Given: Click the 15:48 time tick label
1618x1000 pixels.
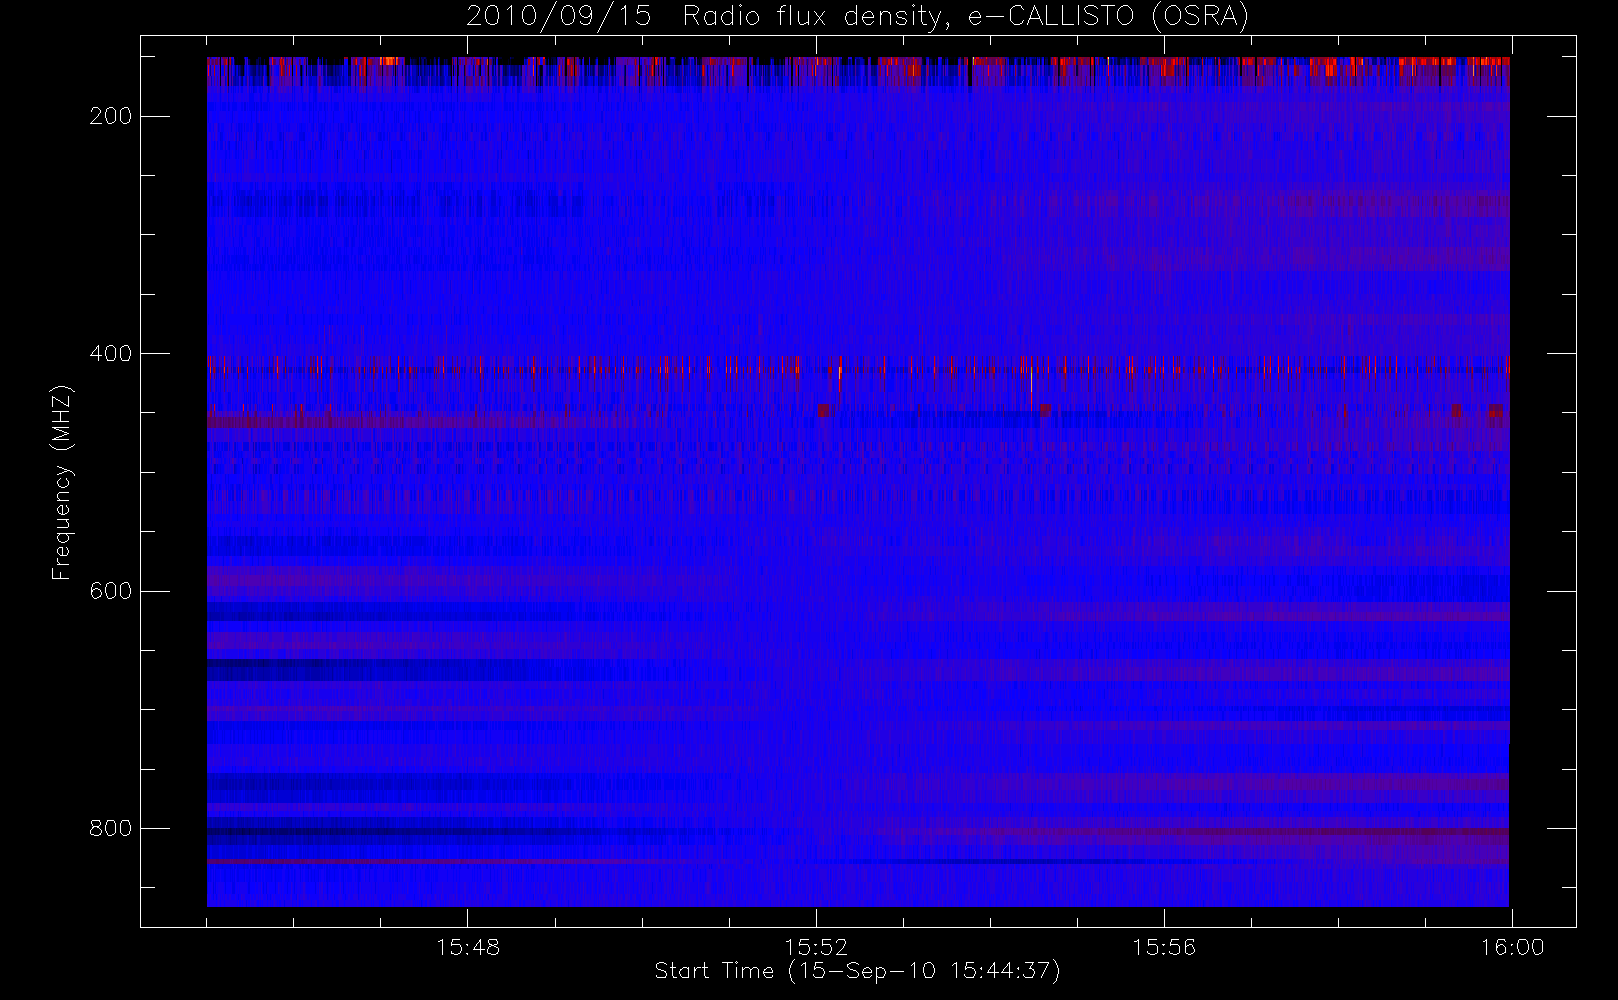Looking at the screenshot, I should [x=468, y=947].
